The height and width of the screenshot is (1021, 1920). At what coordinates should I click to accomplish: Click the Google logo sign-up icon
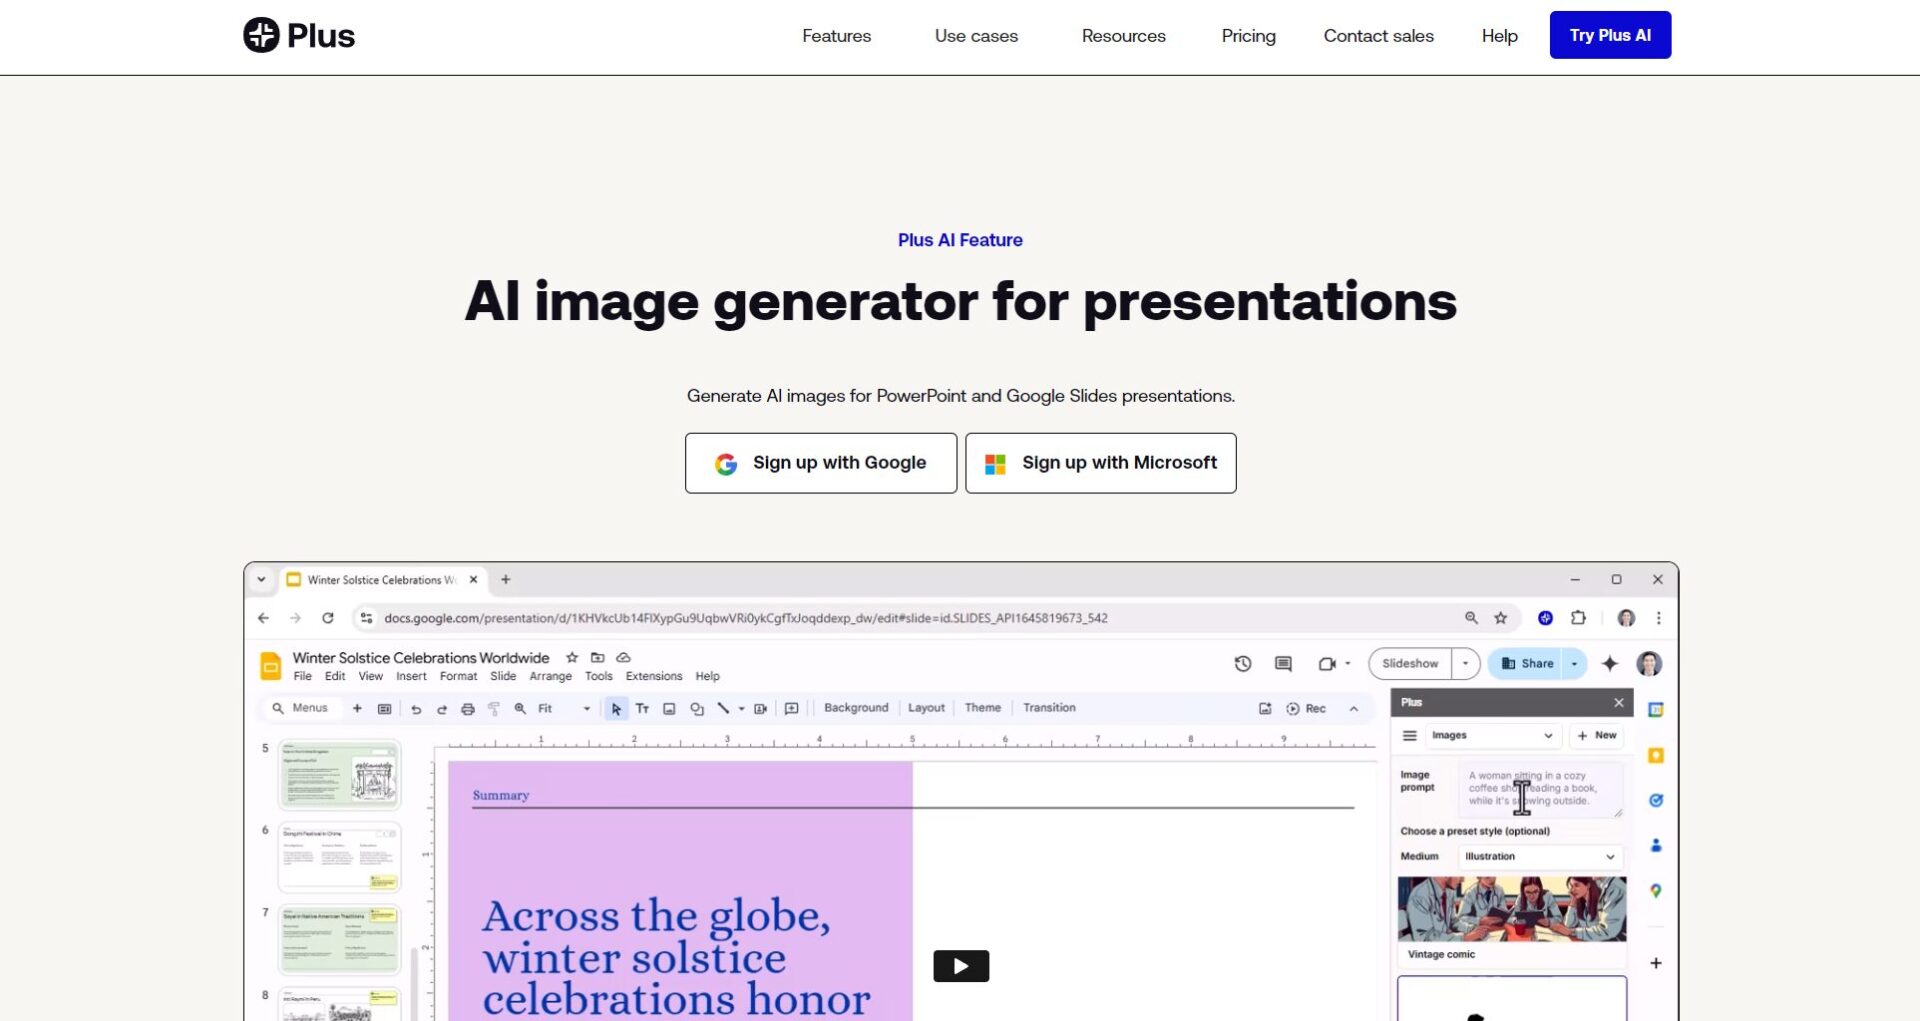(726, 464)
